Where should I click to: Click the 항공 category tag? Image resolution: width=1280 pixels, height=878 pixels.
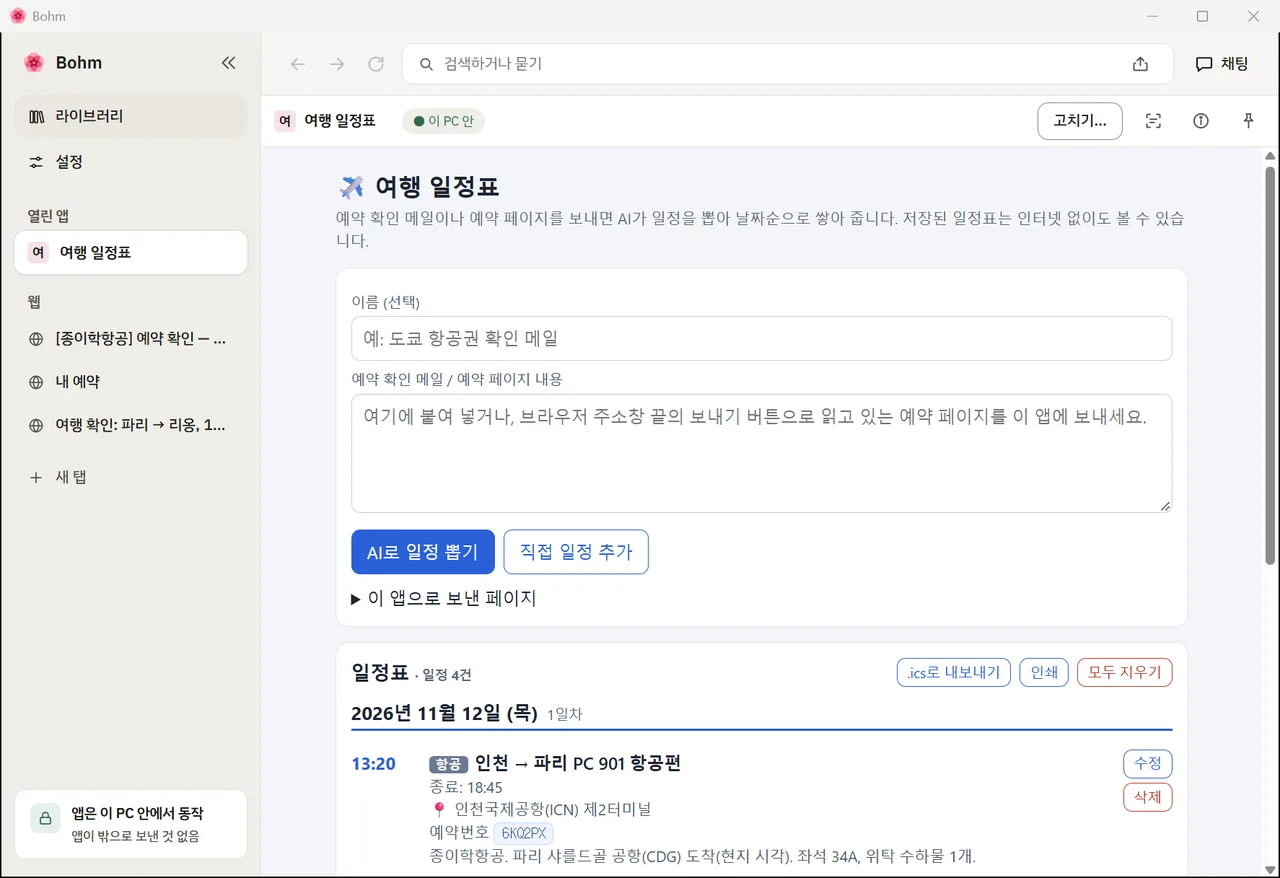[x=449, y=765]
